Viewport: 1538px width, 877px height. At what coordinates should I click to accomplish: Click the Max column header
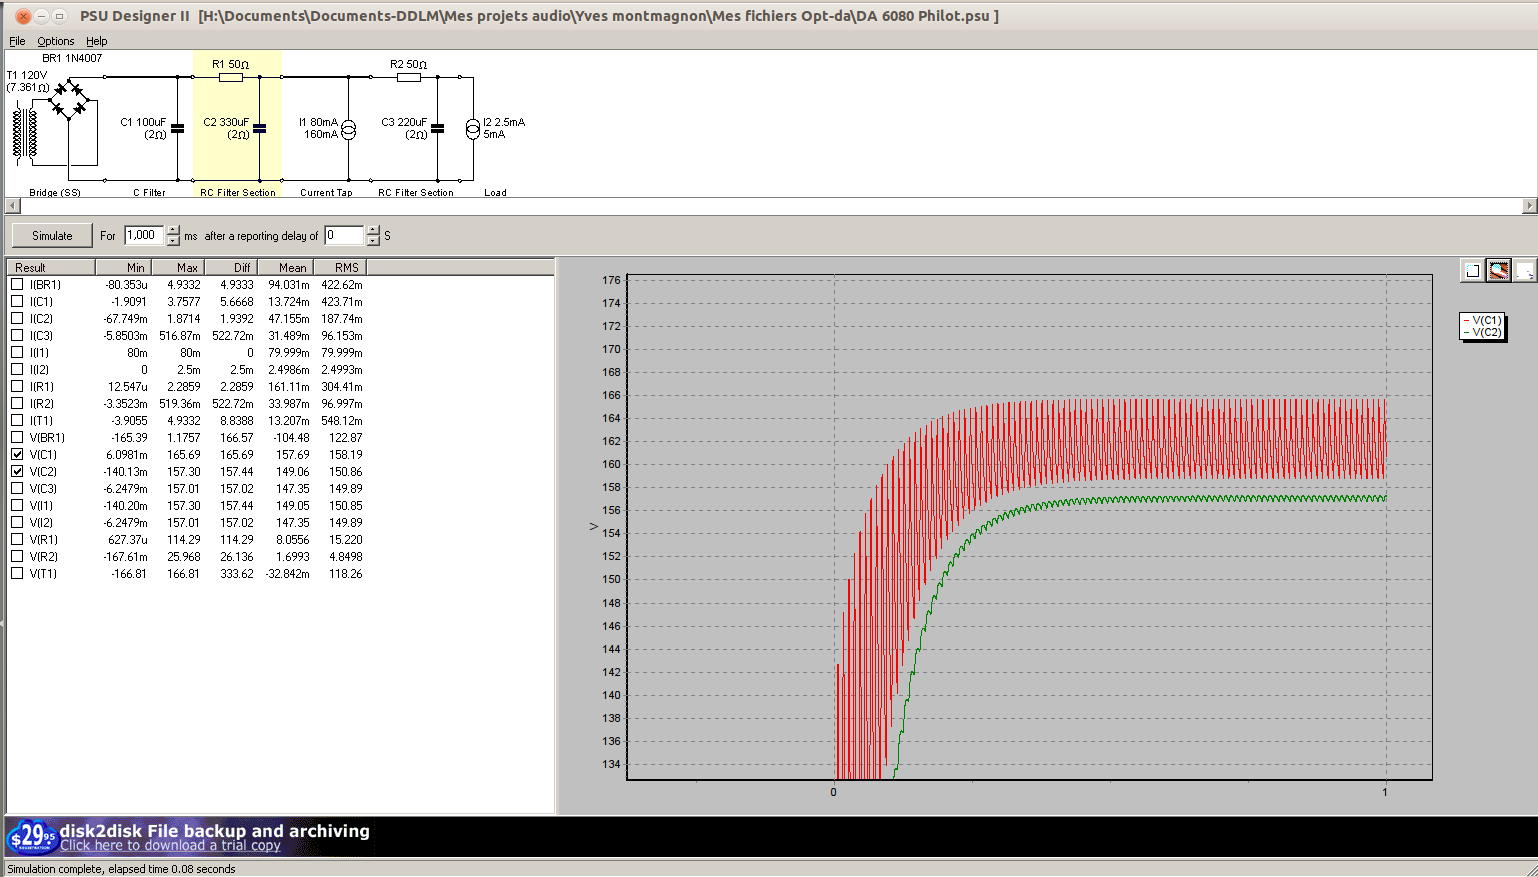point(178,267)
